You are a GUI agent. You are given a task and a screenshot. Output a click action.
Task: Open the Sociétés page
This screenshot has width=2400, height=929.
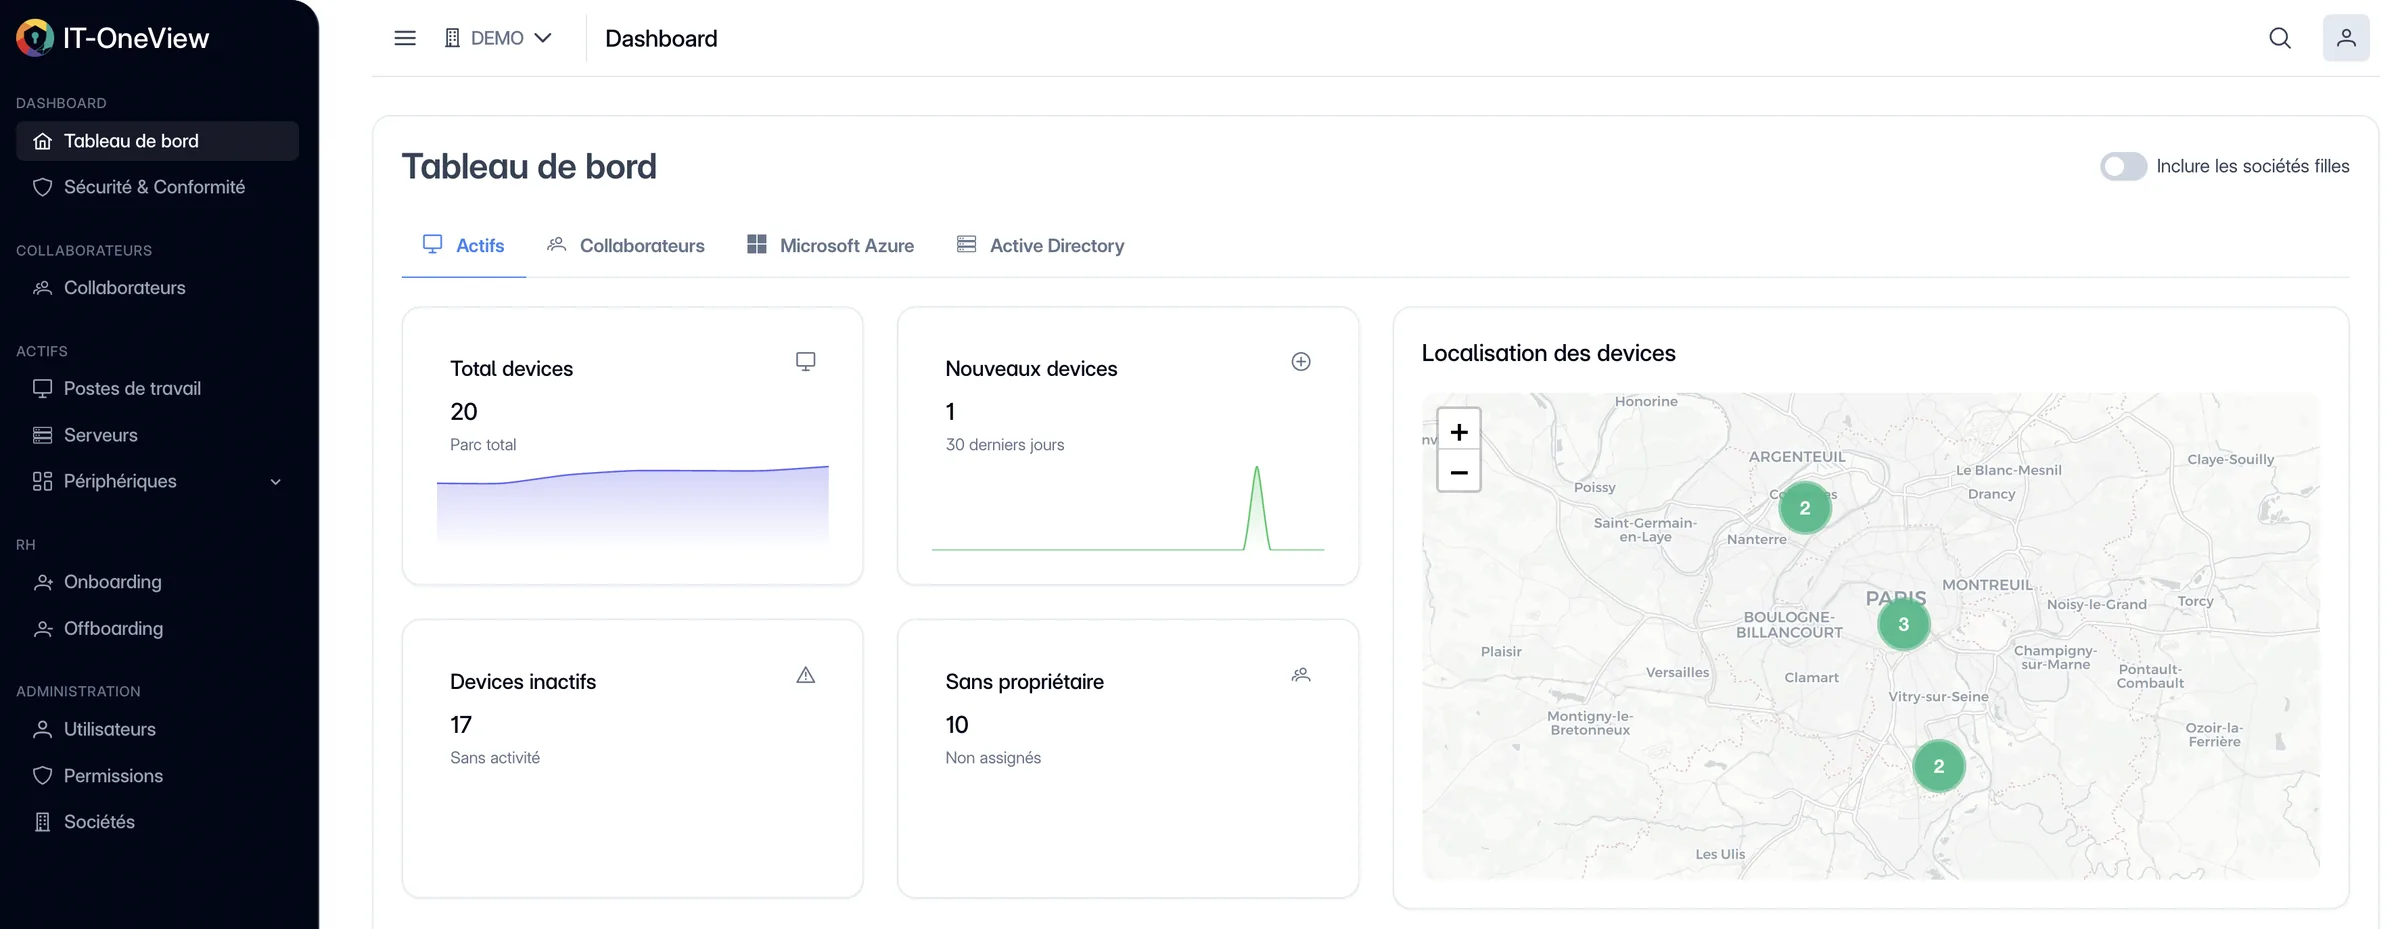click(x=157, y=822)
